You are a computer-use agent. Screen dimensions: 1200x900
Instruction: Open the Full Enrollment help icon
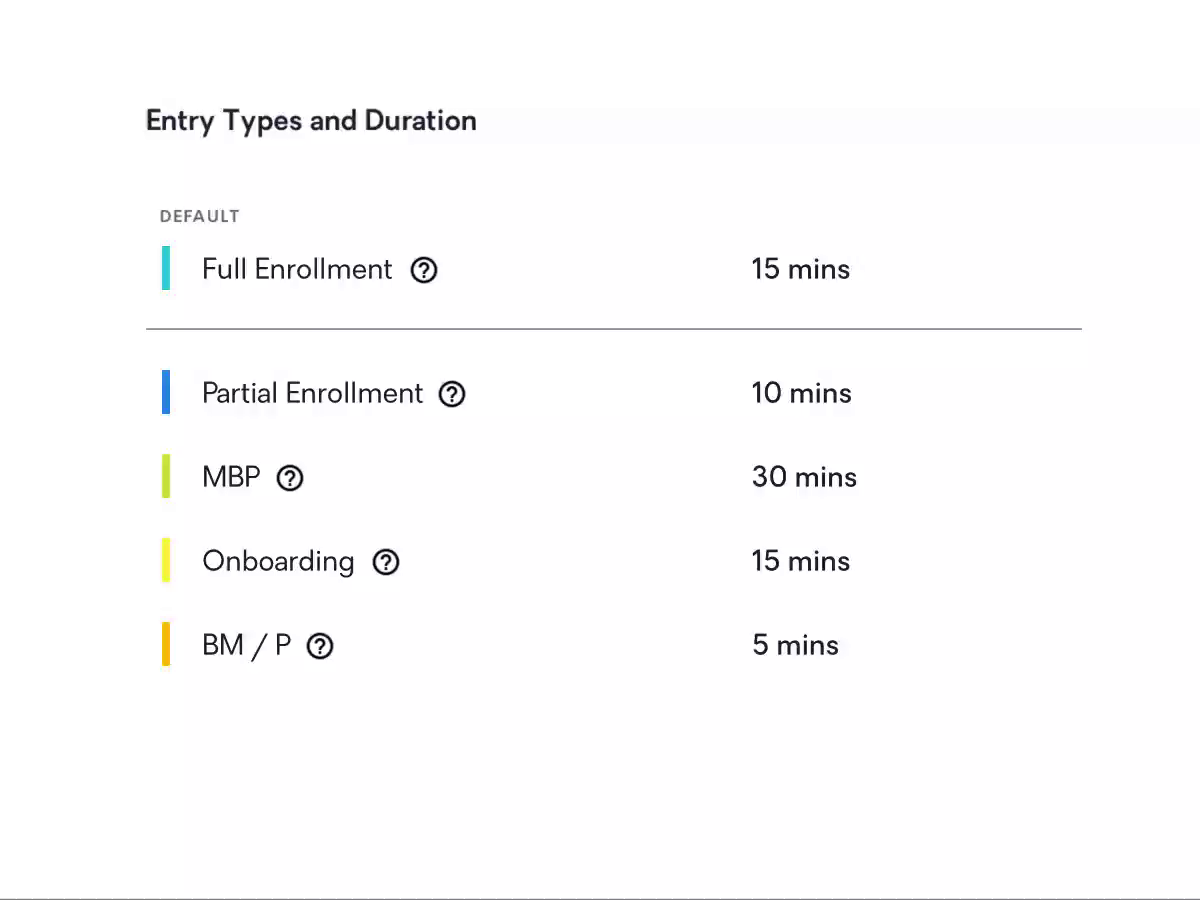point(423,269)
